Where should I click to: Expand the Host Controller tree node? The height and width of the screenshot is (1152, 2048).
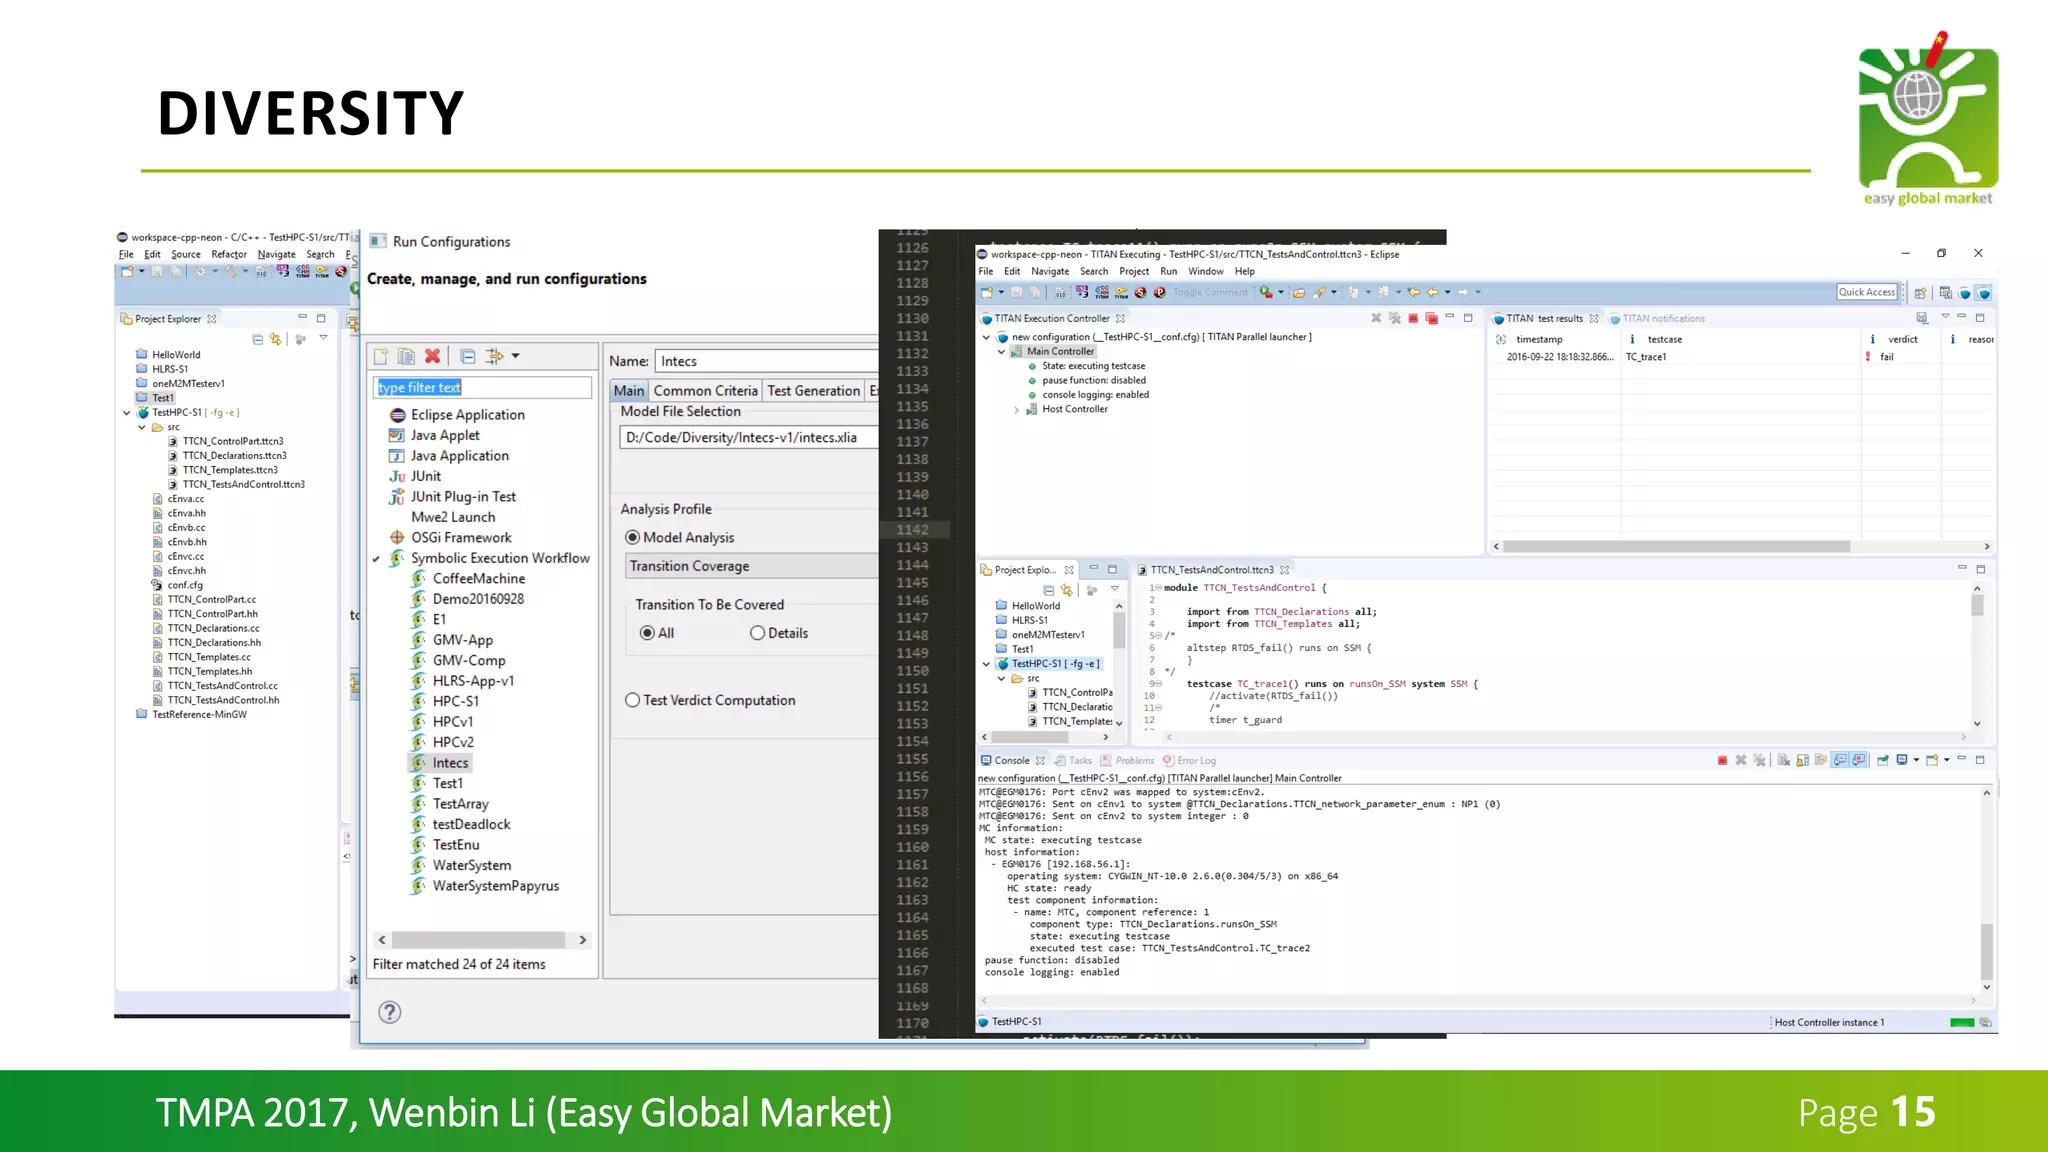[x=1017, y=409]
